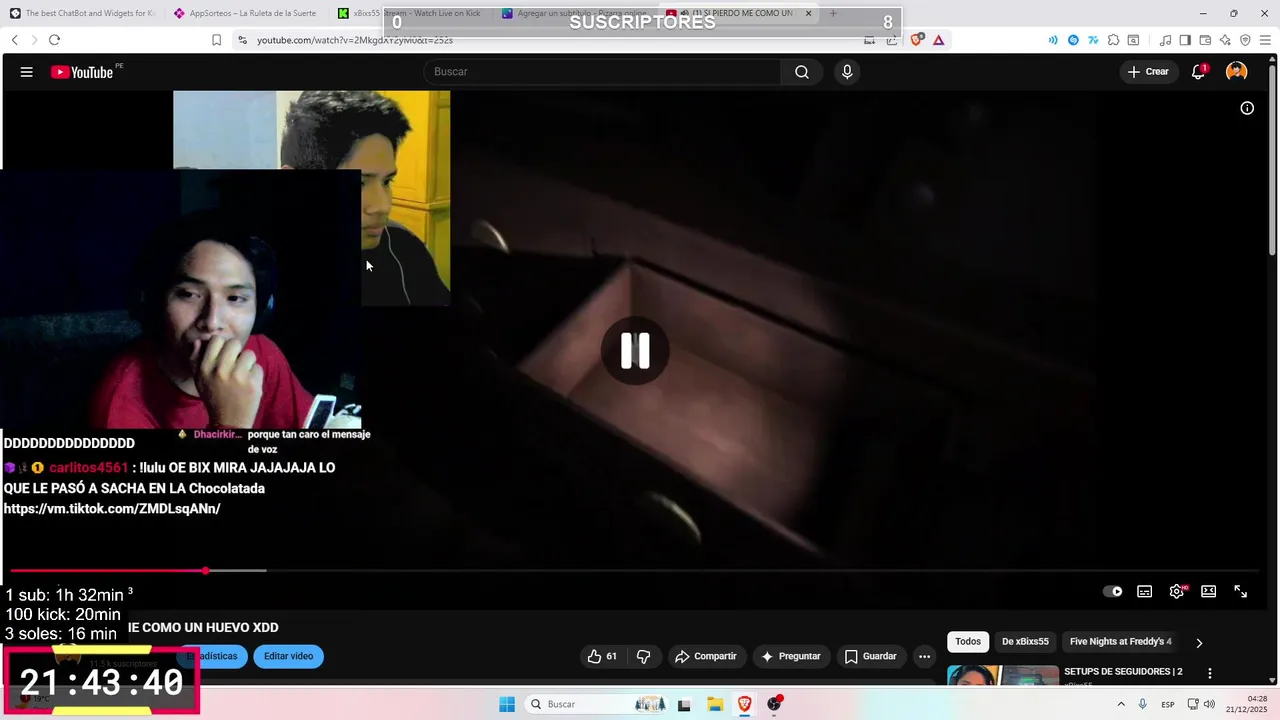The width and height of the screenshot is (1280, 720).
Task: Open OBS Studio taskbar icon
Action: [x=775, y=704]
